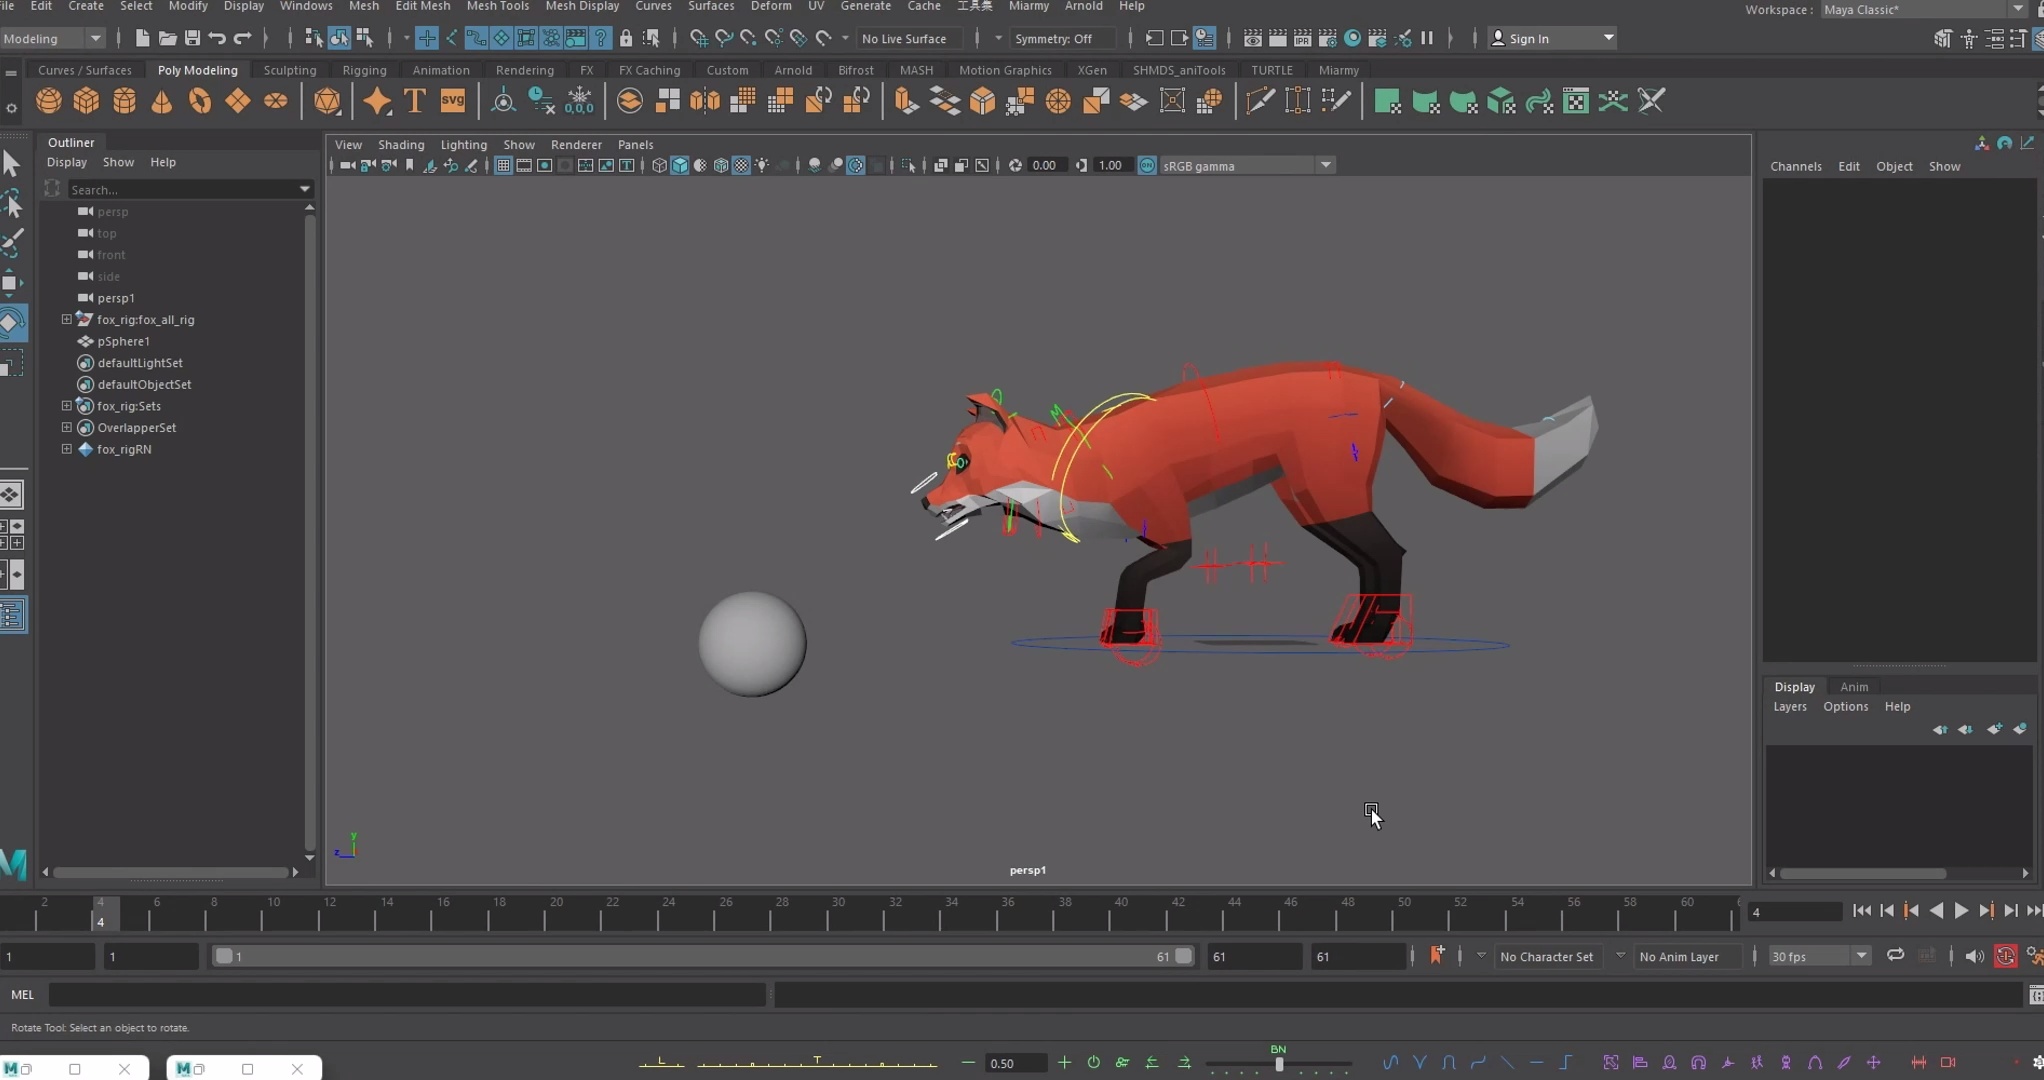Image resolution: width=2044 pixels, height=1080 pixels.
Task: Open the Mesh Tools menu
Action: coord(497,7)
